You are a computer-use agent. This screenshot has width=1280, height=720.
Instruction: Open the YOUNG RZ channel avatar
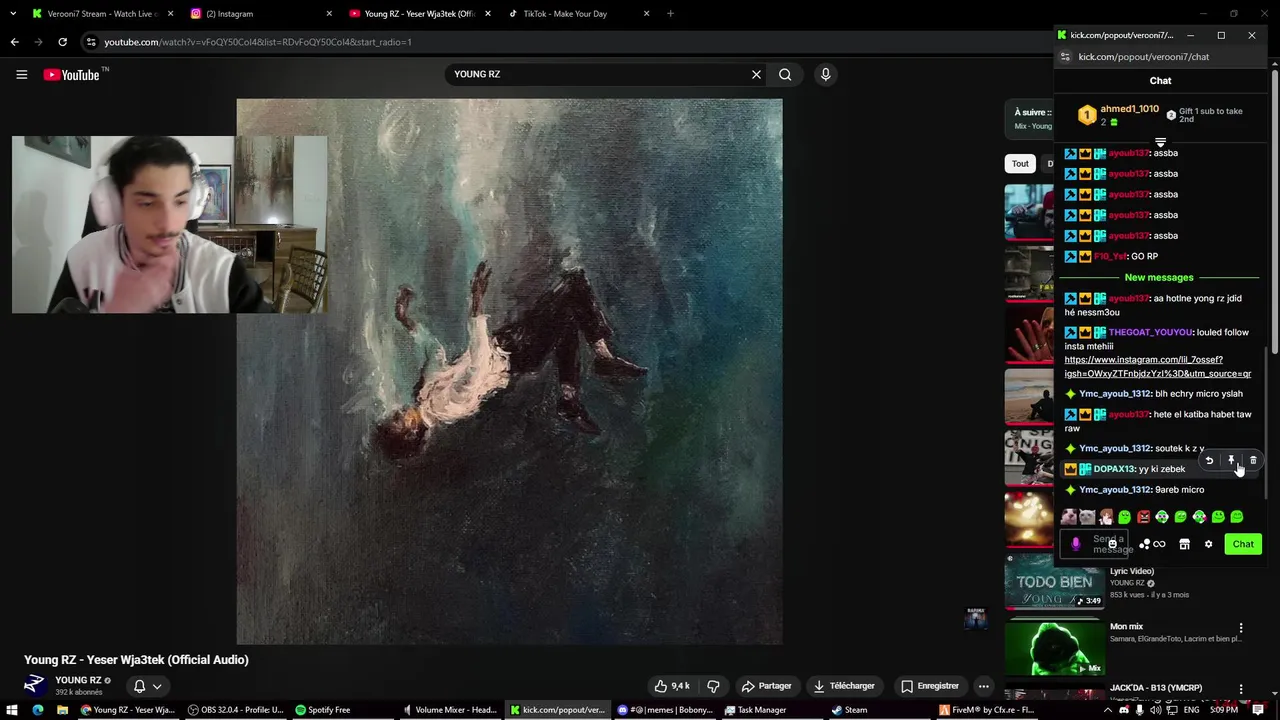point(35,685)
